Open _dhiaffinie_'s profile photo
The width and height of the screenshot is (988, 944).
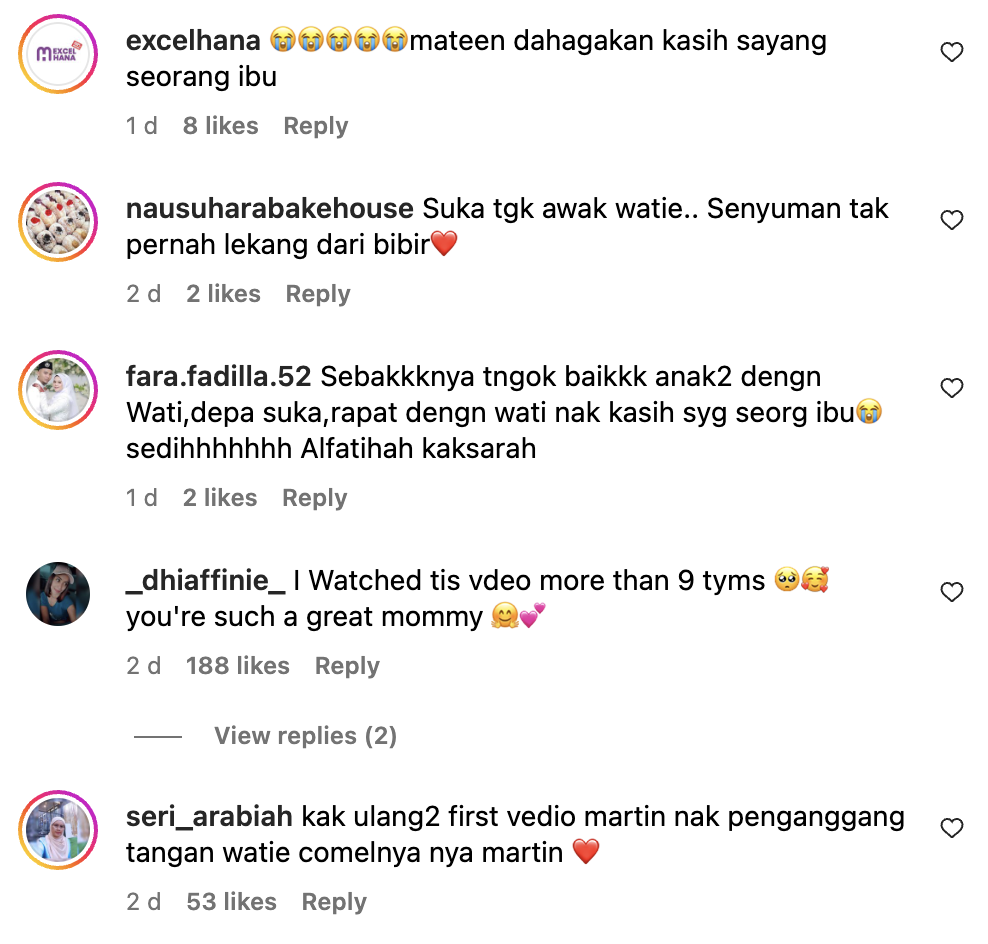click(58, 594)
